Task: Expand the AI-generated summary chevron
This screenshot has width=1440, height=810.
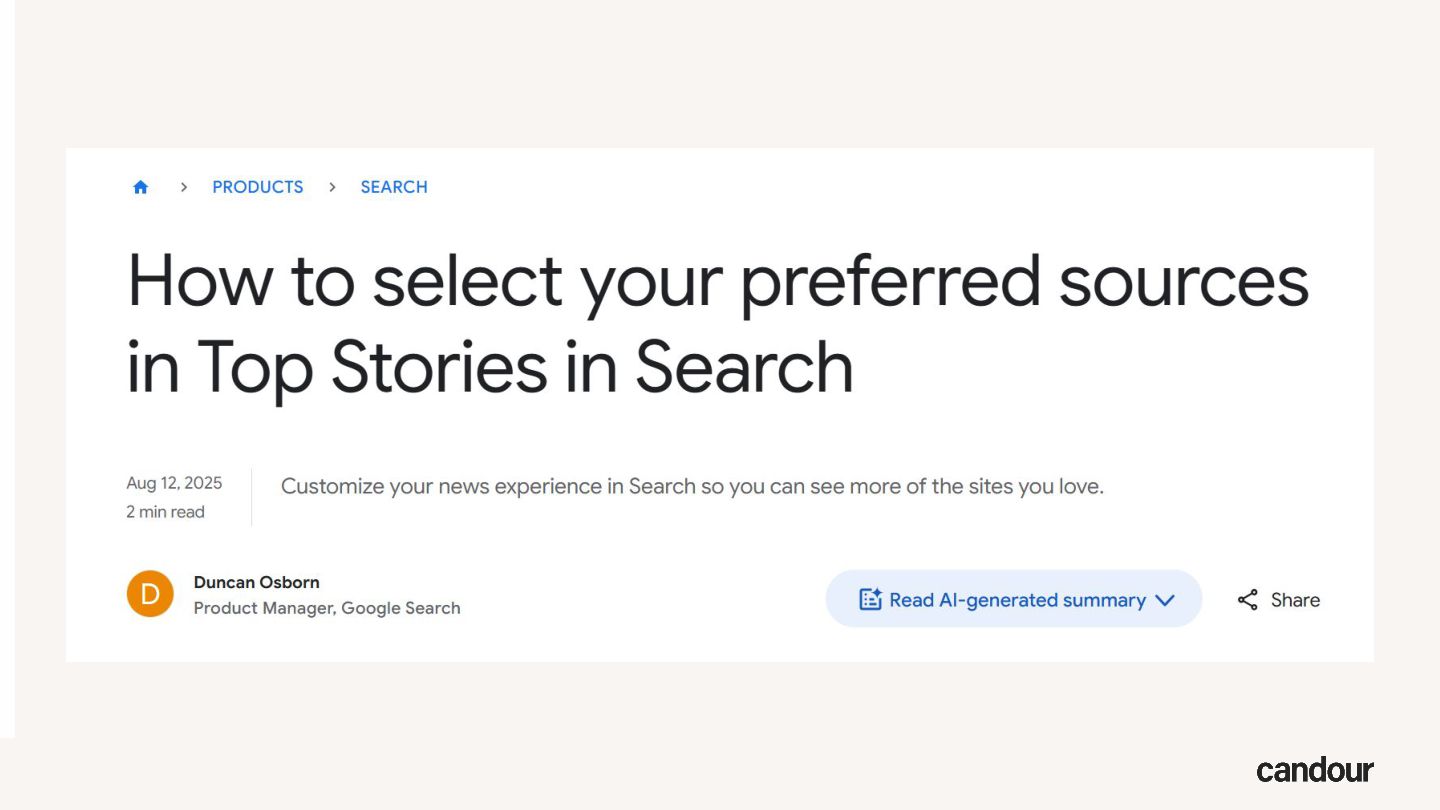Action: (1164, 600)
